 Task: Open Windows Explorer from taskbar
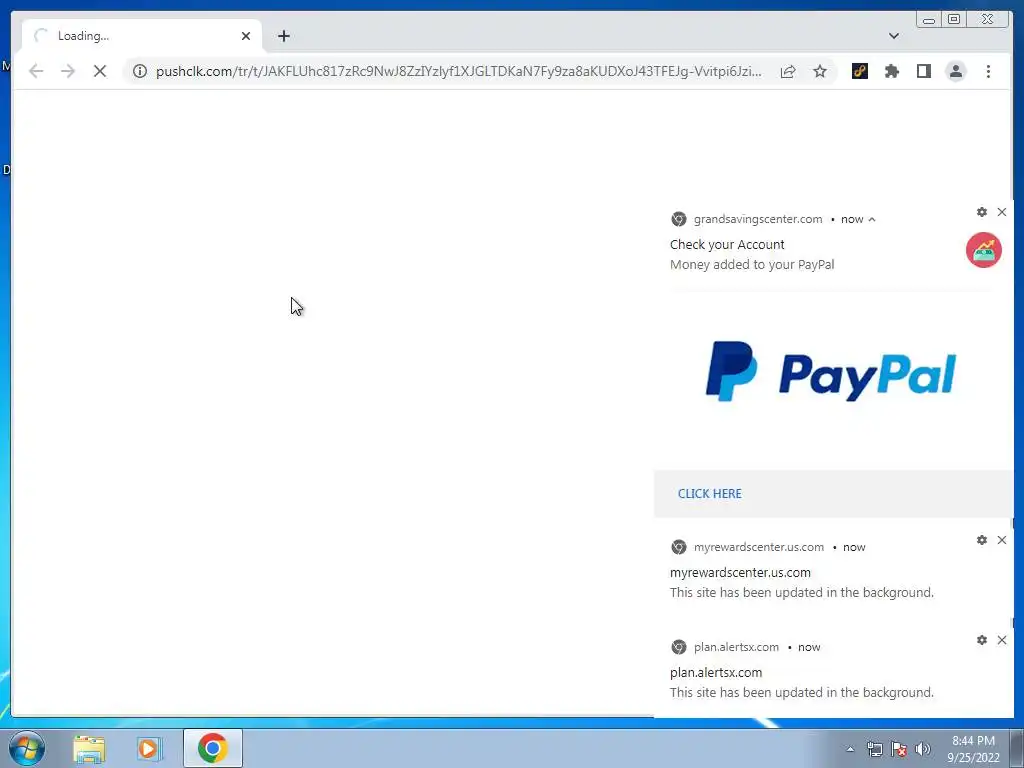pos(89,748)
